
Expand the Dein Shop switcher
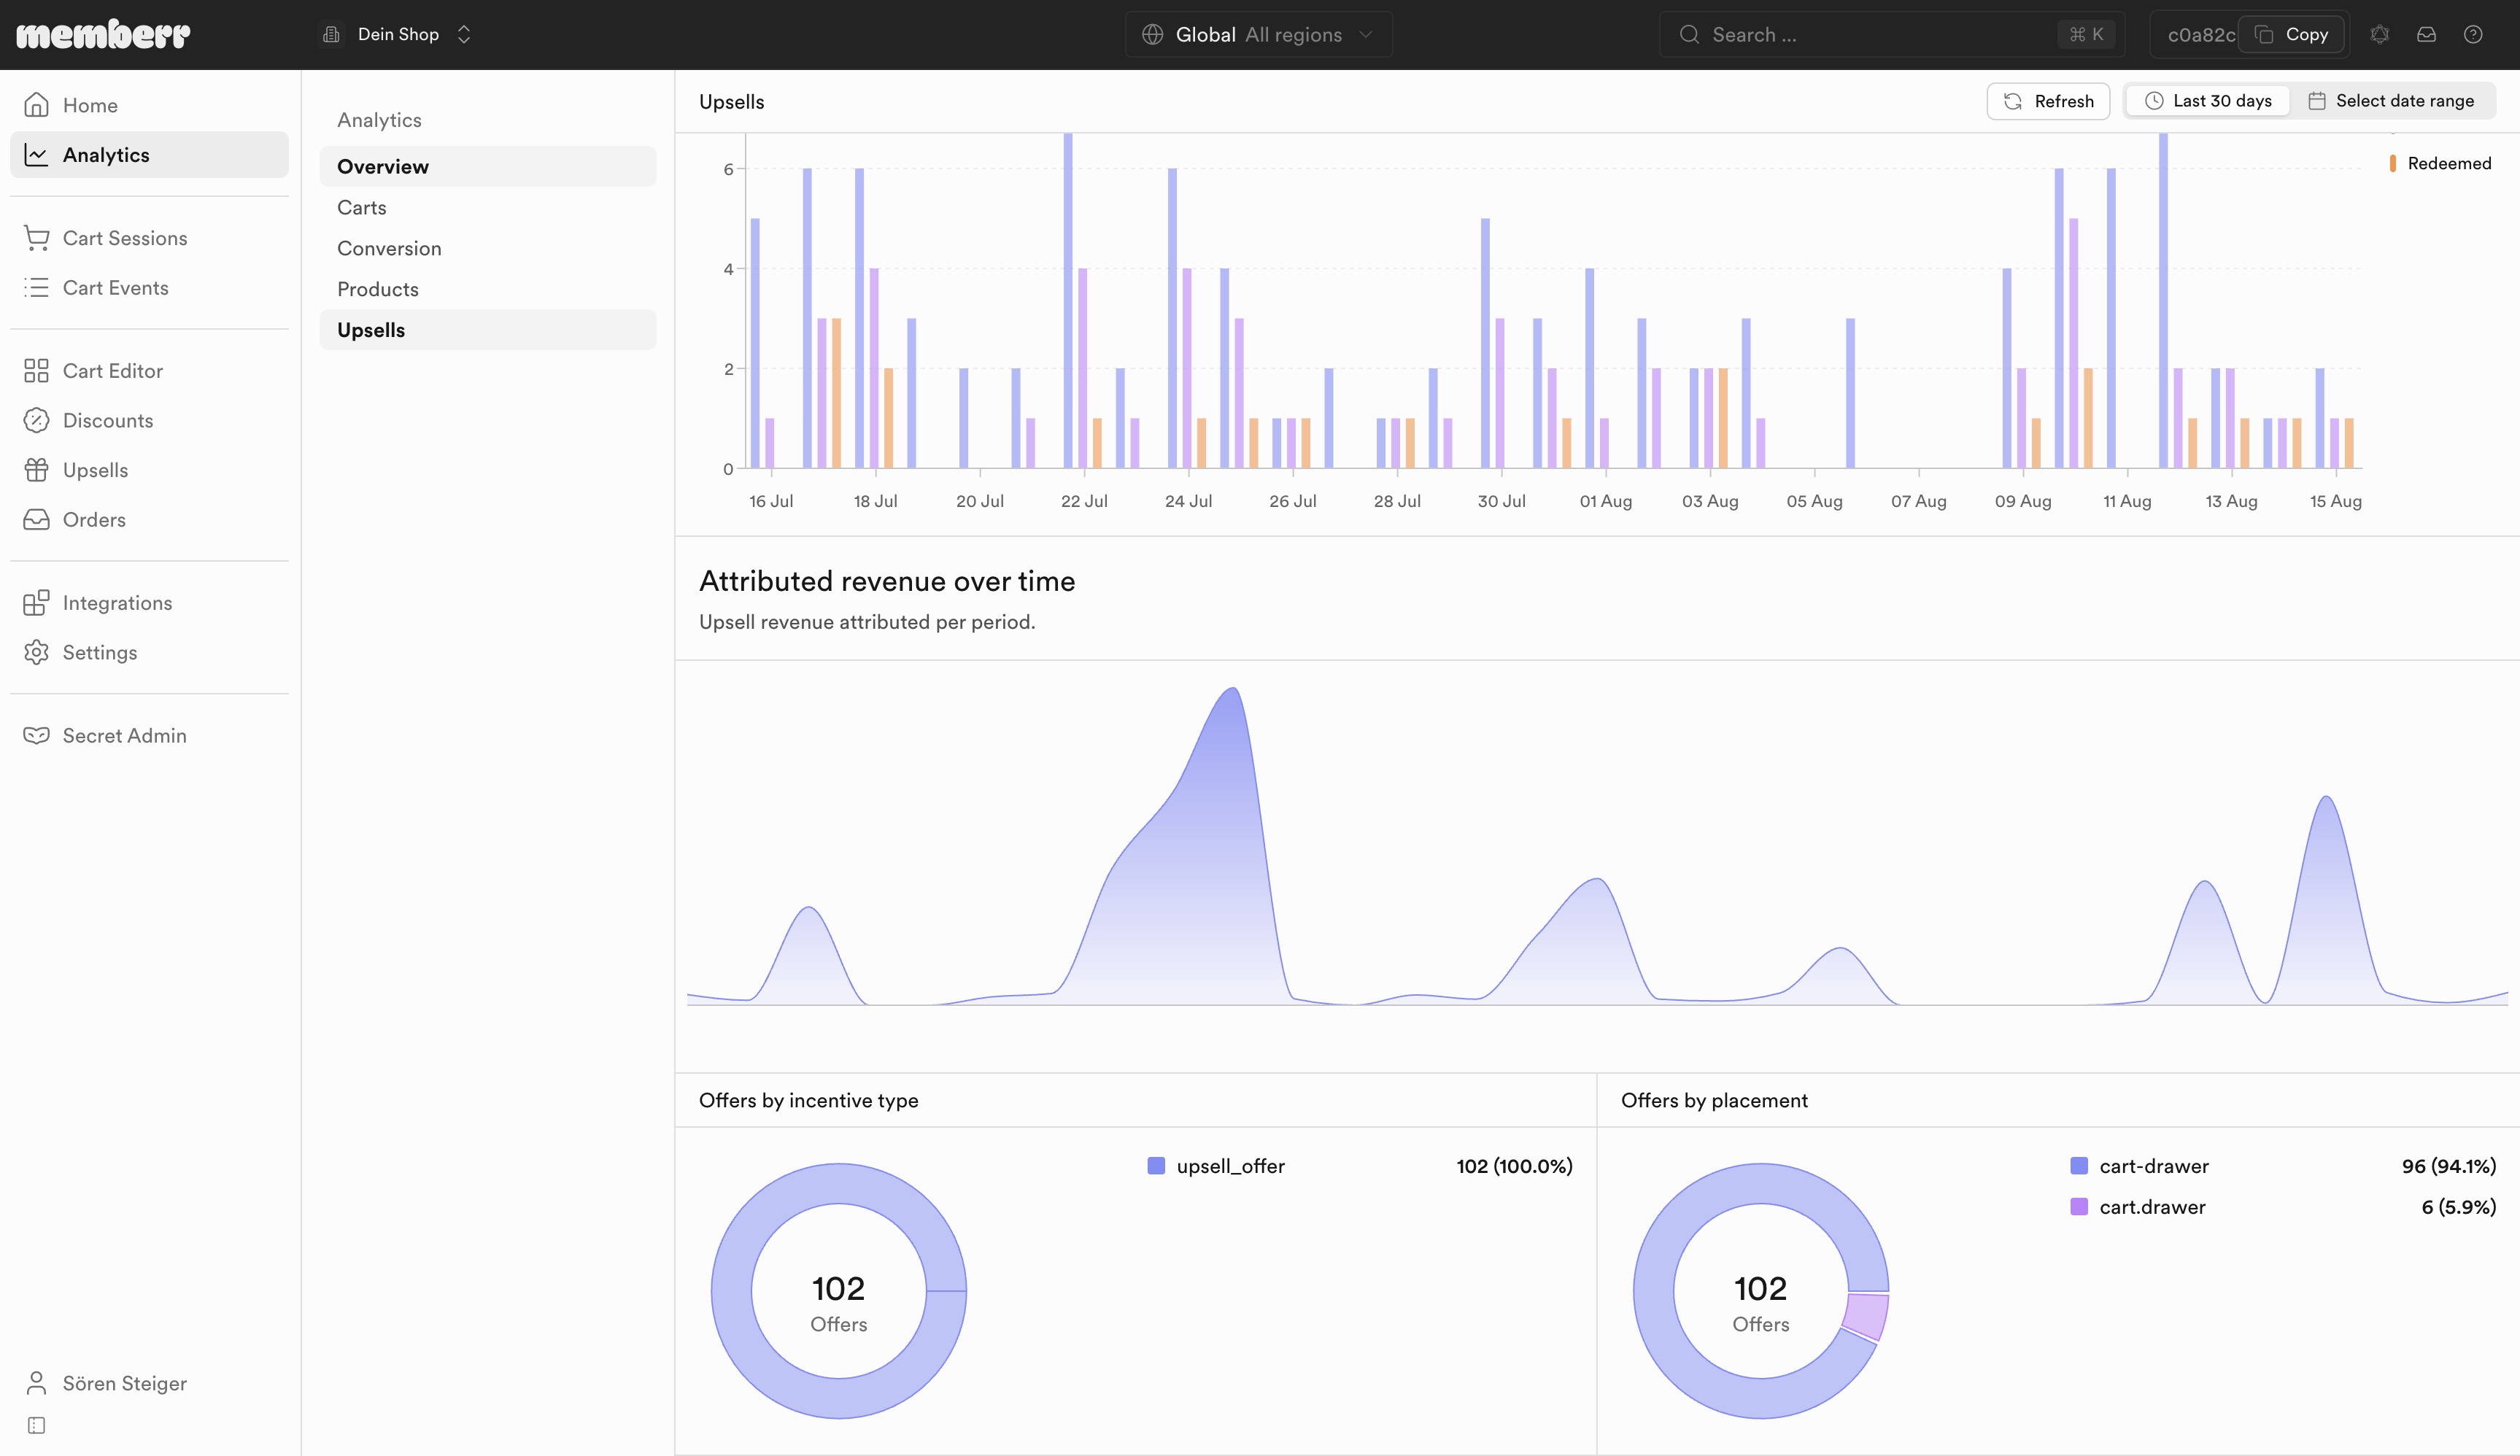pos(397,35)
